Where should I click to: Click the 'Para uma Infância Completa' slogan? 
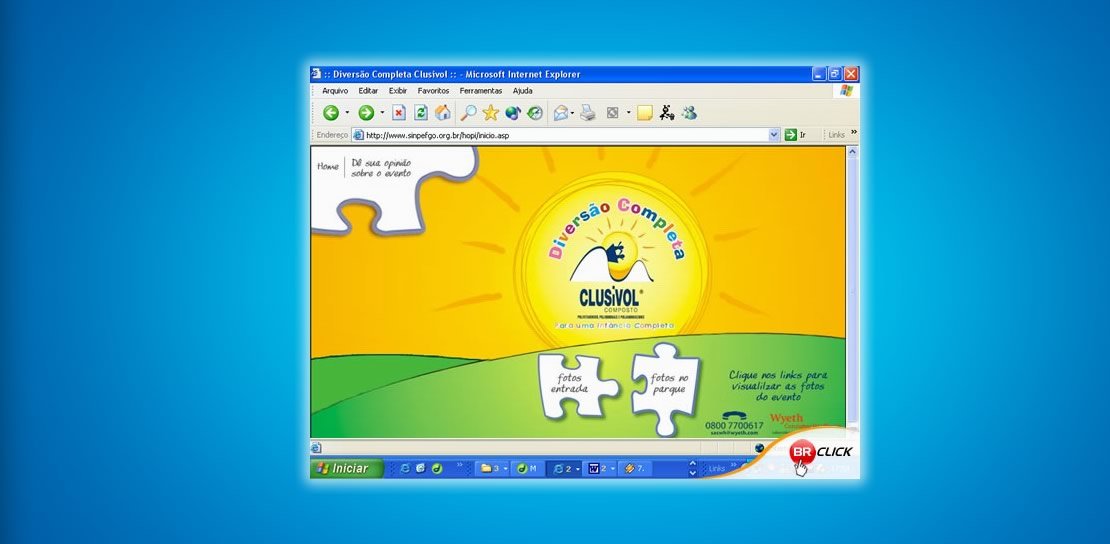click(x=614, y=326)
